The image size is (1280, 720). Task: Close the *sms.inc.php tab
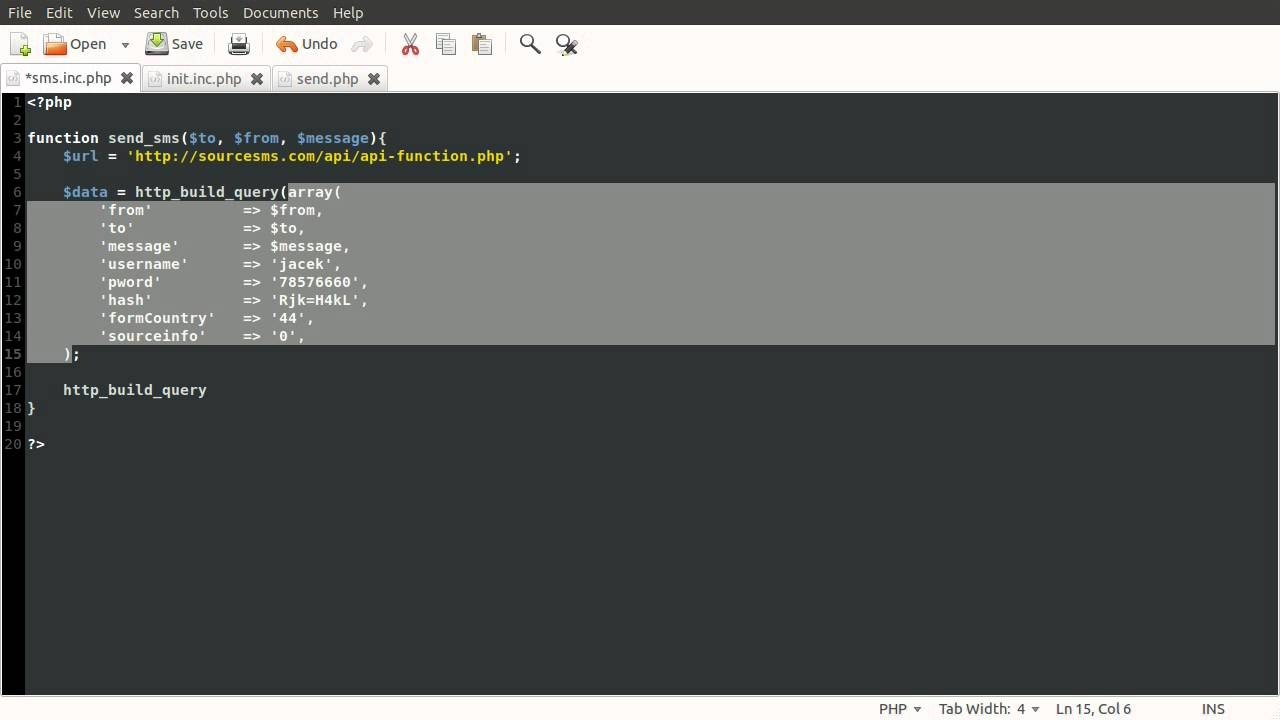127,78
